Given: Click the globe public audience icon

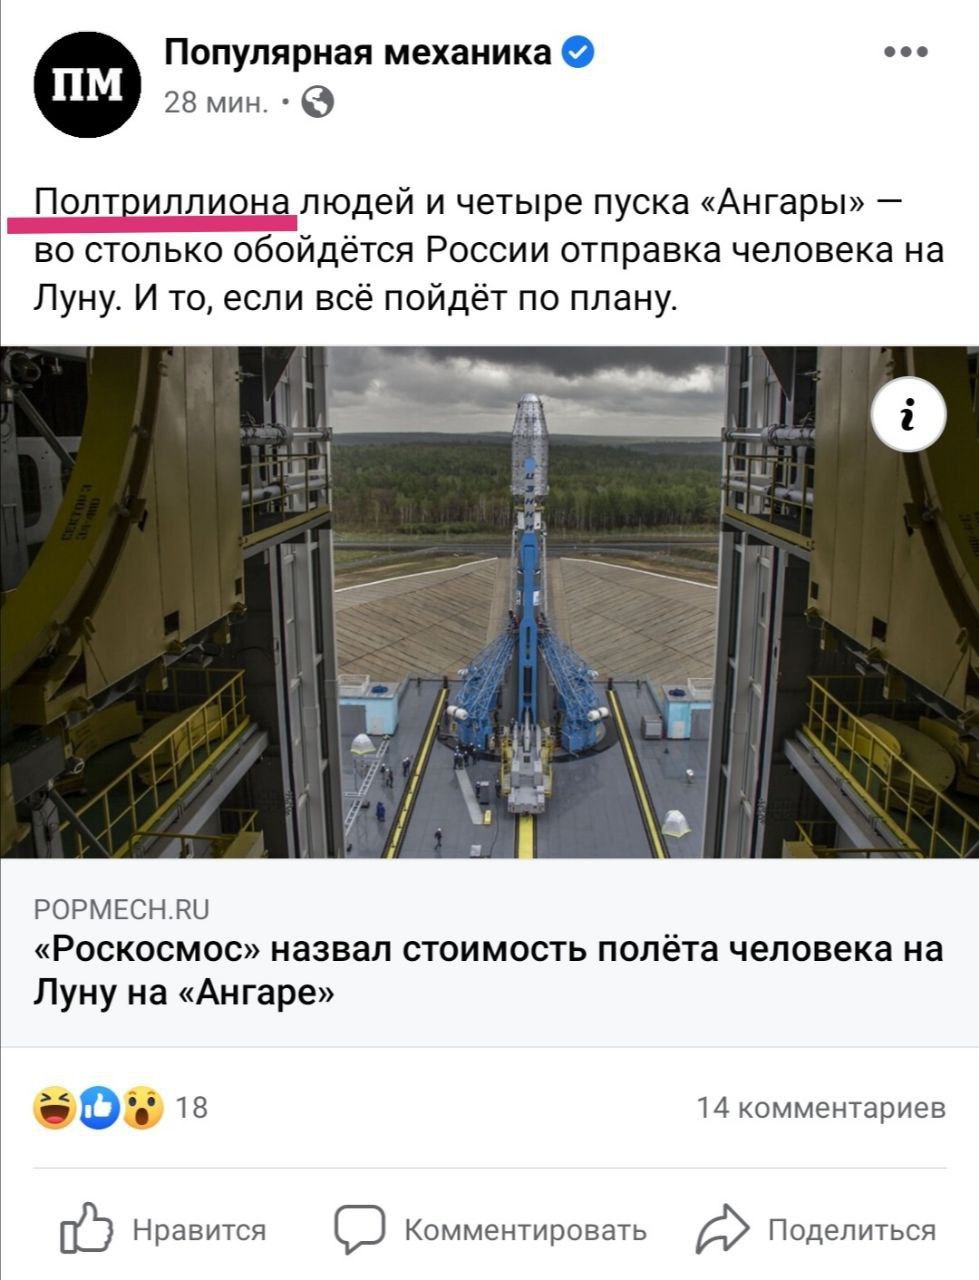Looking at the screenshot, I should (318, 102).
